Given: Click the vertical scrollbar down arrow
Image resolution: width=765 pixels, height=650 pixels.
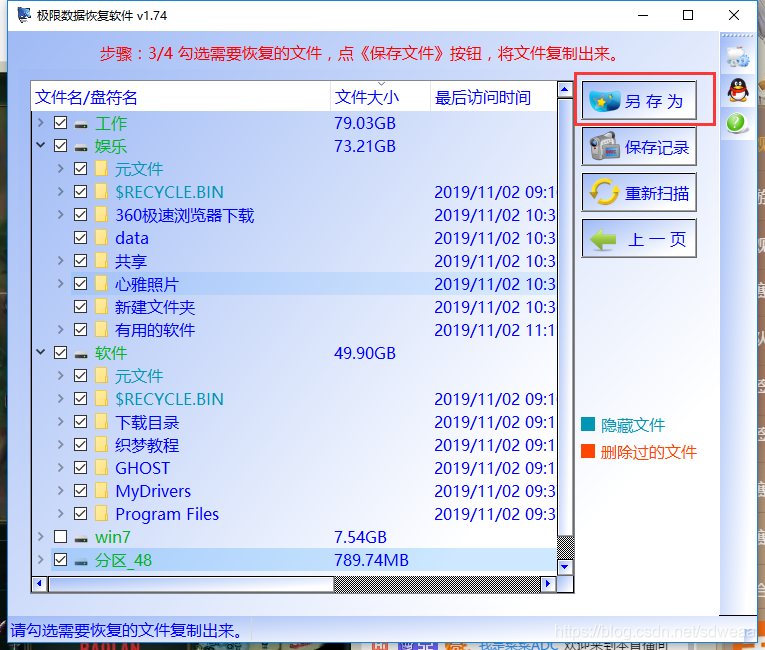Looking at the screenshot, I should click(x=565, y=567).
